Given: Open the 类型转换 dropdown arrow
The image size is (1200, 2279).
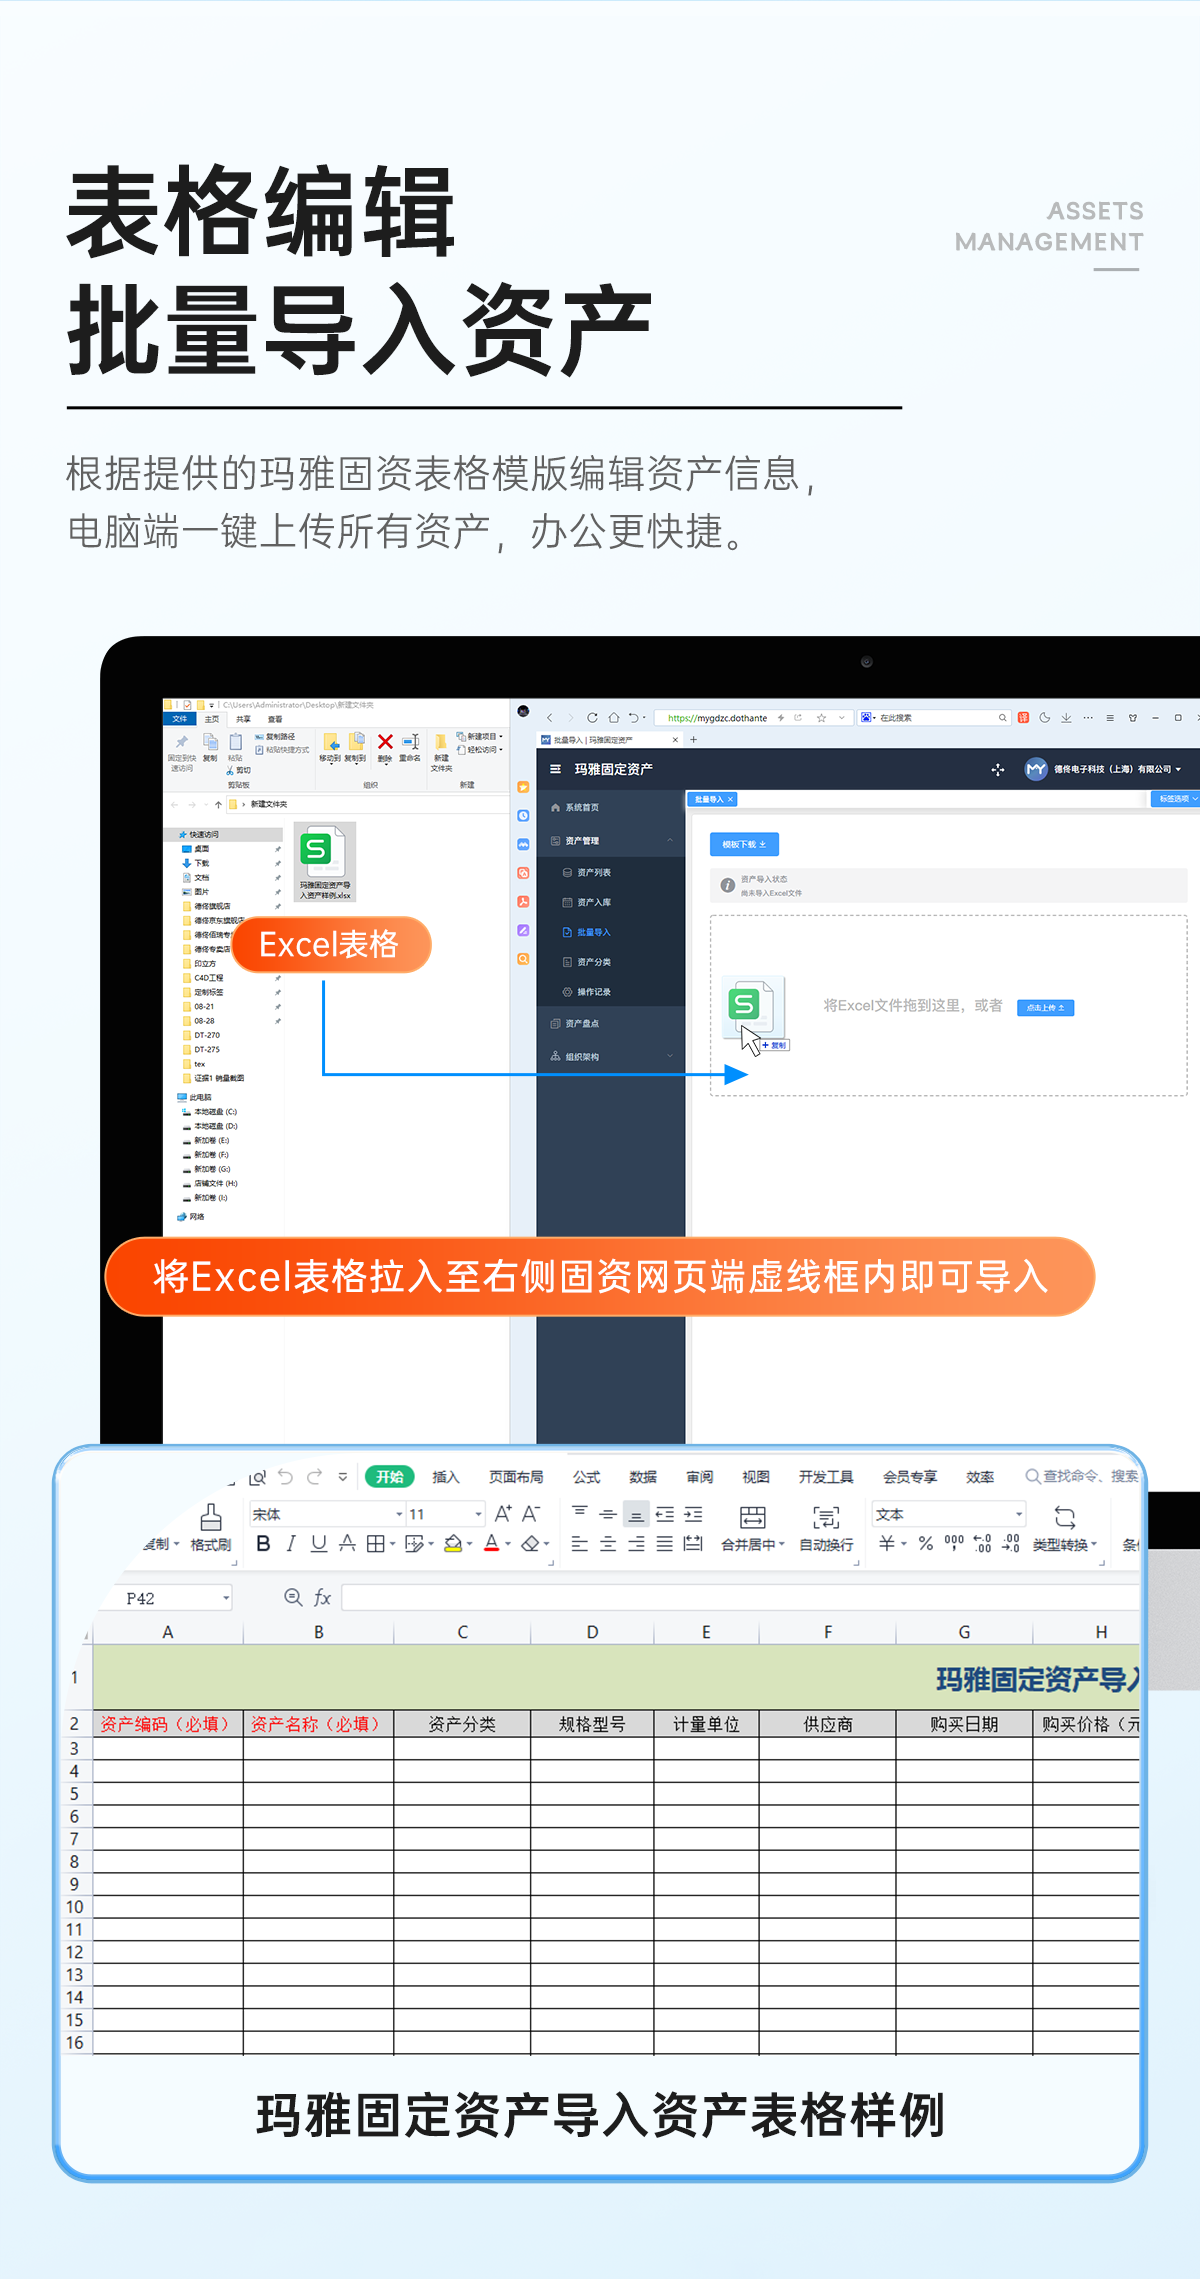Looking at the screenshot, I should pos(1094,1545).
